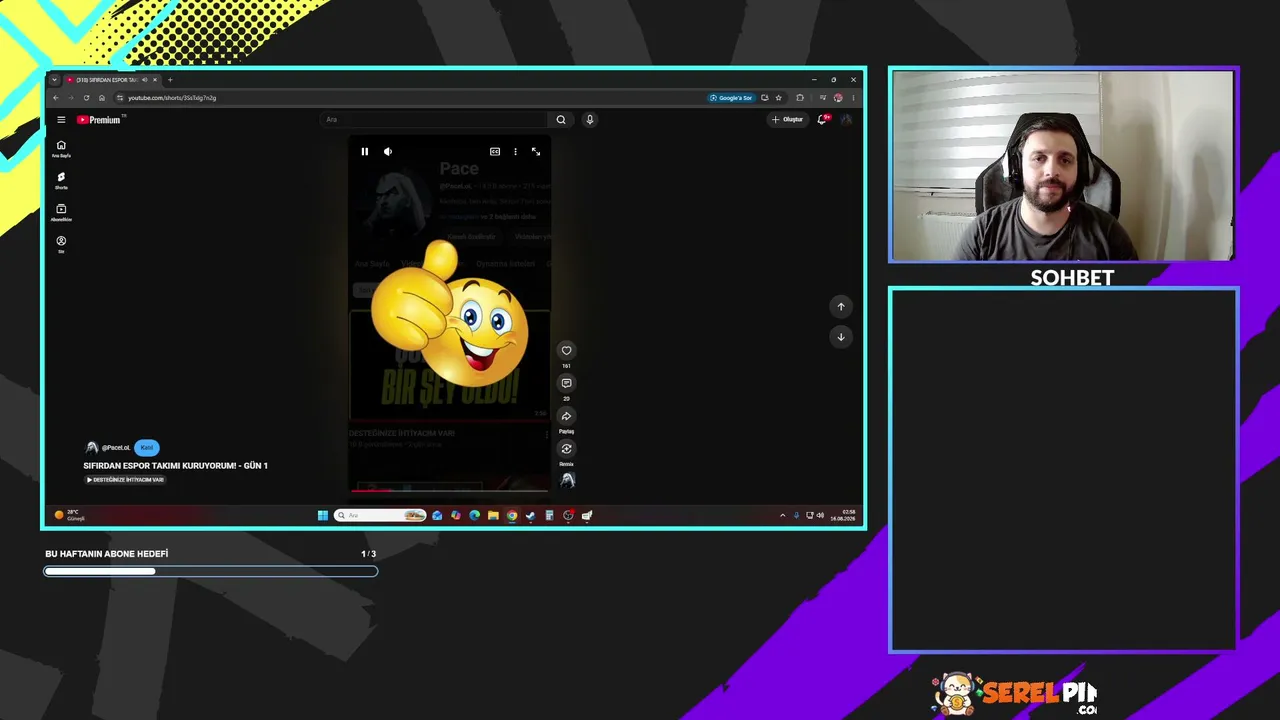Open the Siz page in the sidebar
This screenshot has width=1280, height=720.
coord(61,244)
